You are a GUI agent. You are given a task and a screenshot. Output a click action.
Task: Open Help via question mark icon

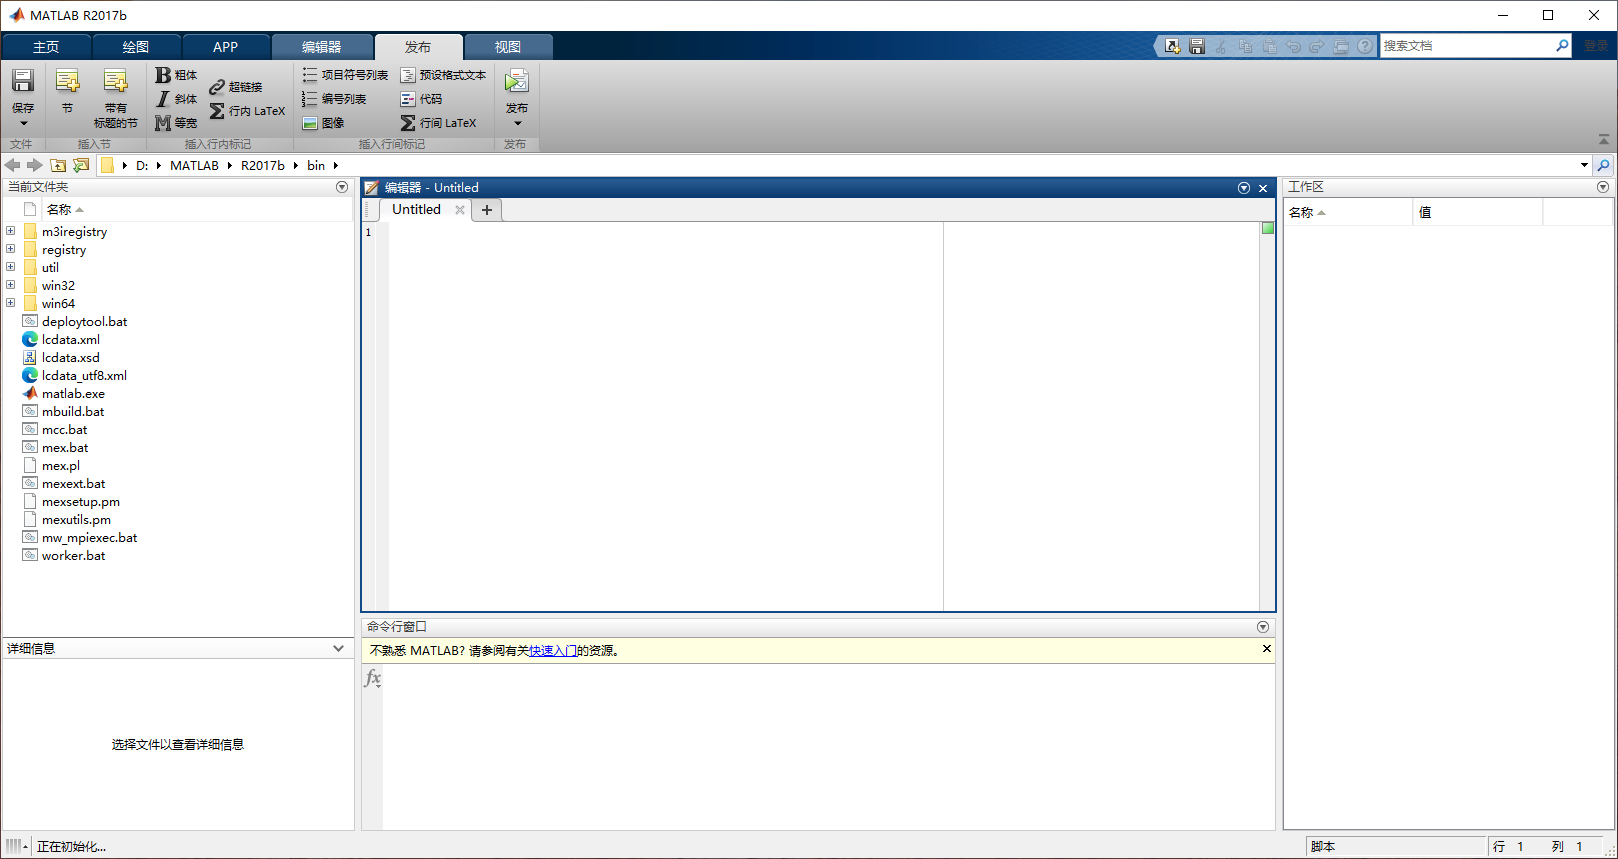(1365, 46)
